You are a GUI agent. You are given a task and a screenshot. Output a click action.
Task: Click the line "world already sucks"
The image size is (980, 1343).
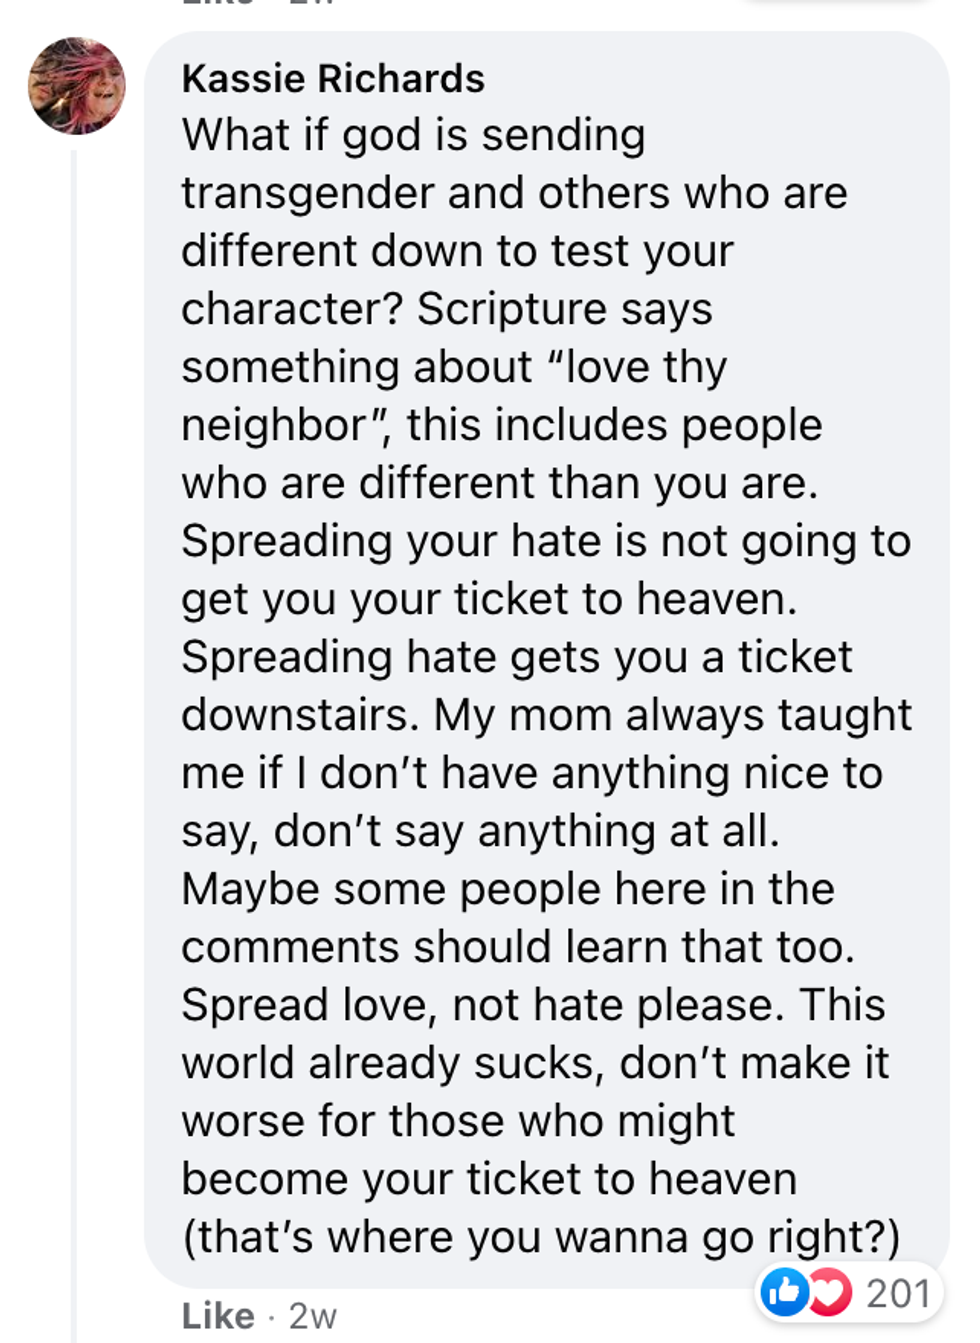392,1063
